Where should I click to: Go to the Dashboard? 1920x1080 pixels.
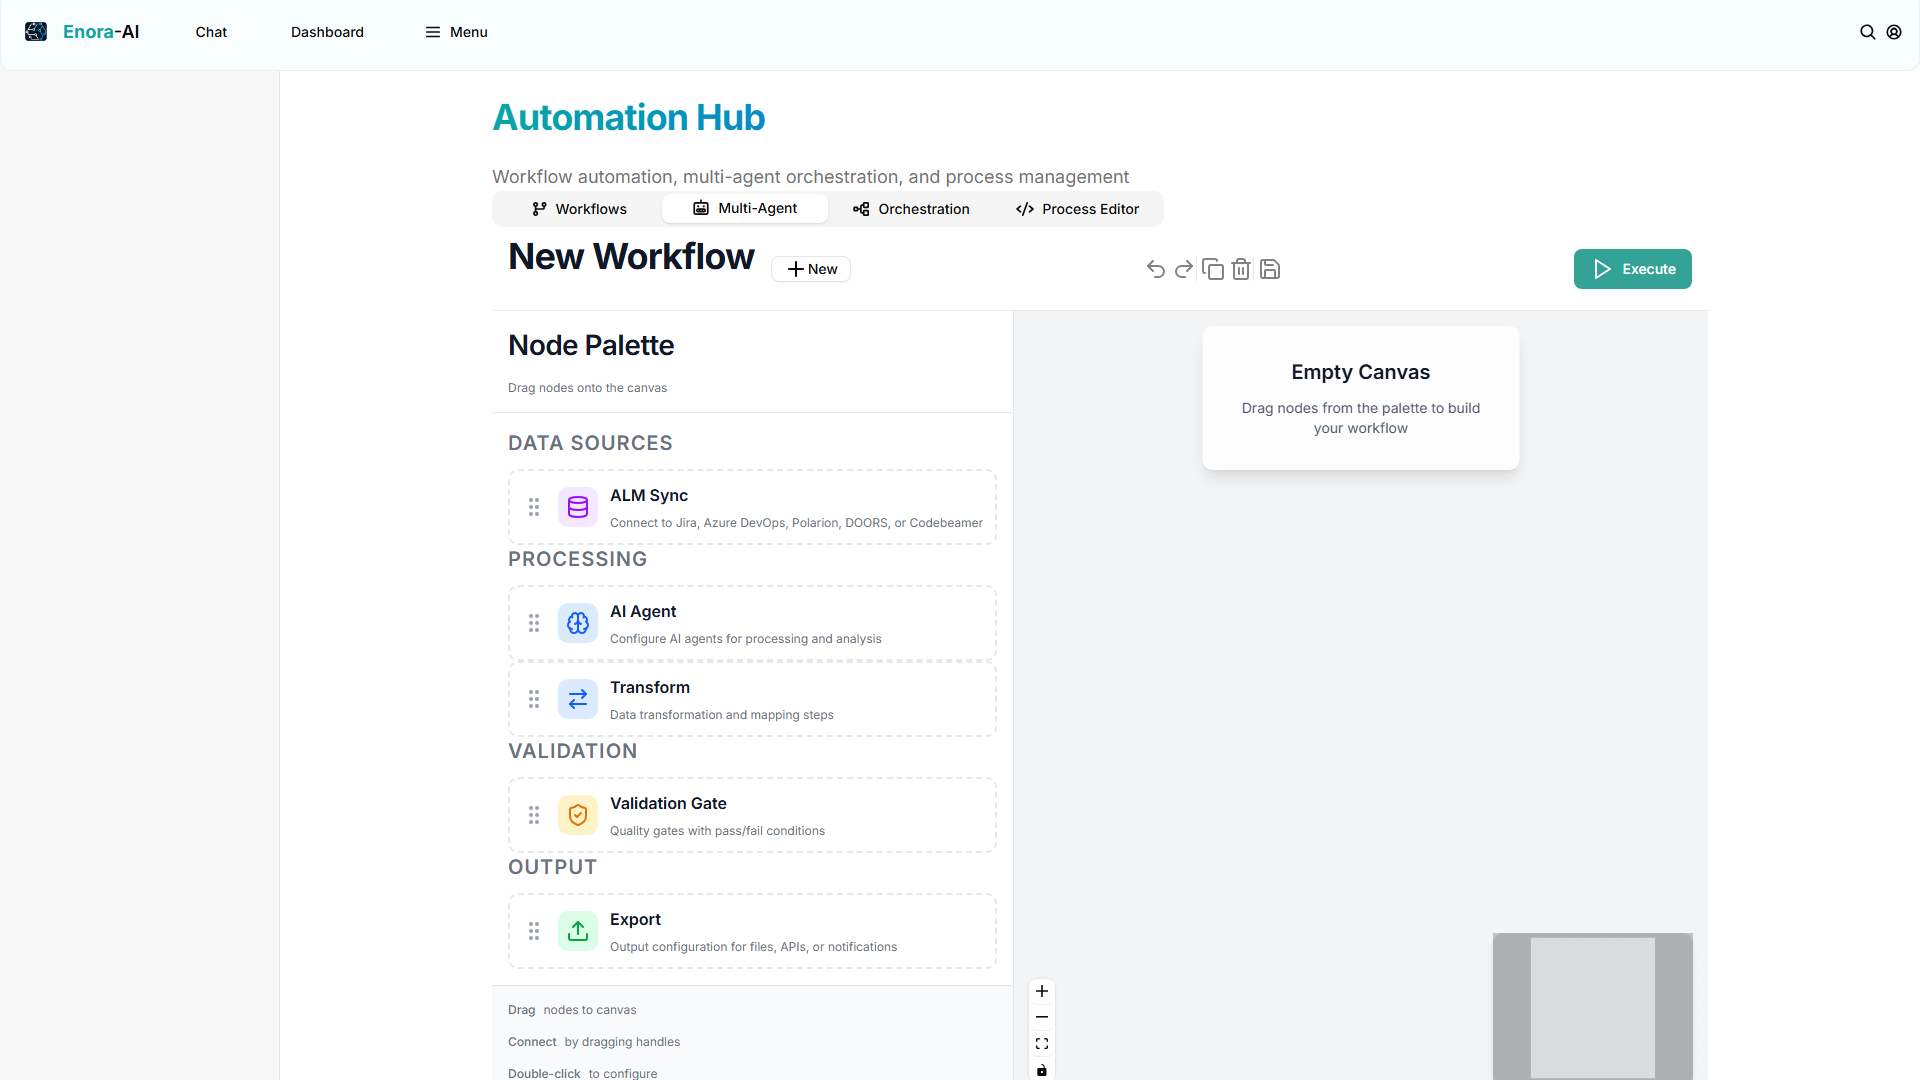pos(327,31)
